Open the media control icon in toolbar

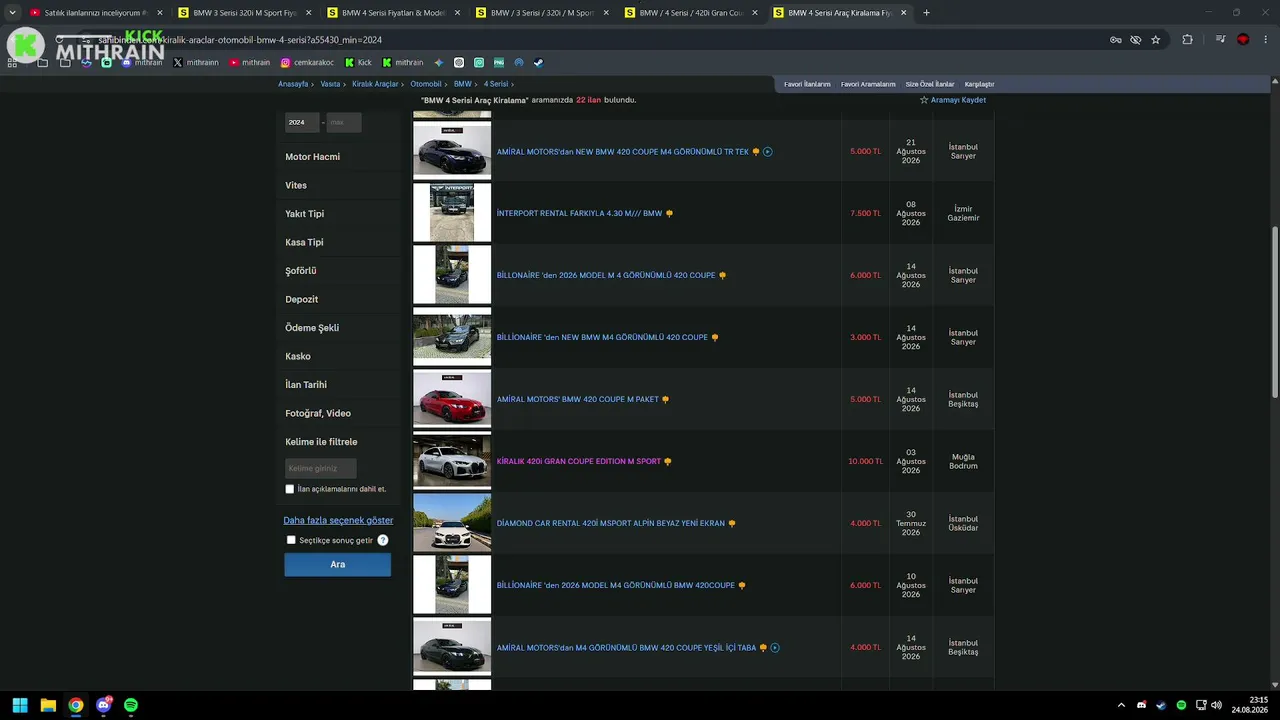click(x=1221, y=40)
